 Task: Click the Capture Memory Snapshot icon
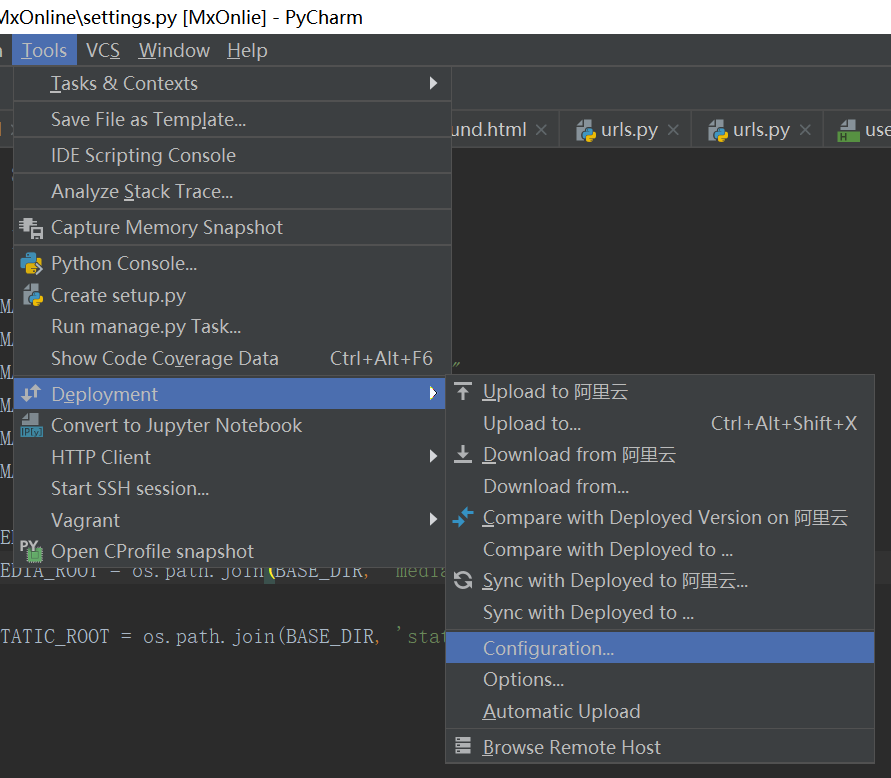pos(31,228)
